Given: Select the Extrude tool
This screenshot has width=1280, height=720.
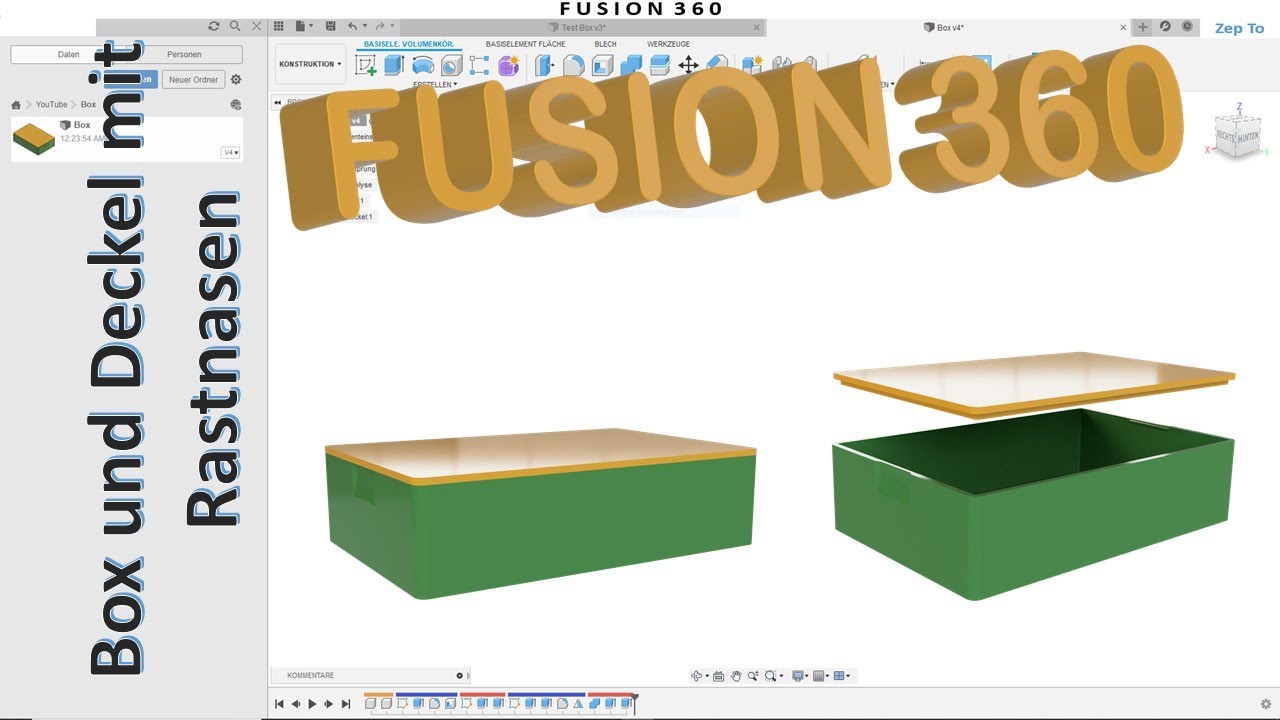Looking at the screenshot, I should coord(394,66).
